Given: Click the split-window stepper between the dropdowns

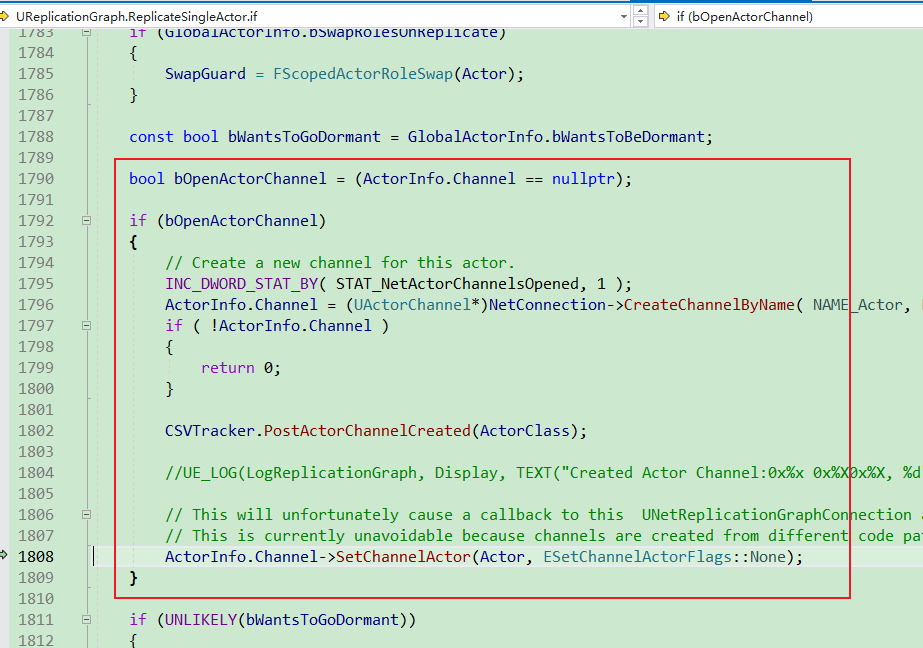Looking at the screenshot, I should pos(640,16).
